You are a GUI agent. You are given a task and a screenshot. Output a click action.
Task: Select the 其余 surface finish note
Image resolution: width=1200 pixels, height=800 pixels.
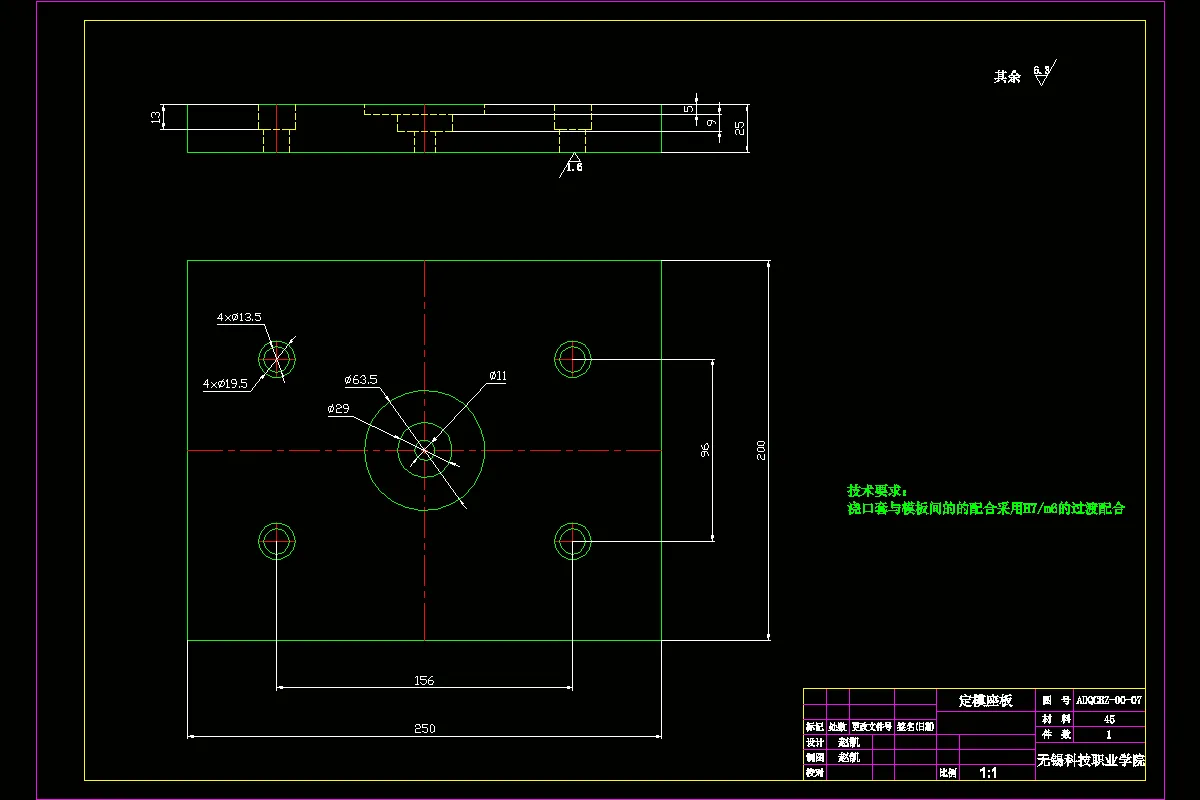pyautogui.click(x=1007, y=76)
